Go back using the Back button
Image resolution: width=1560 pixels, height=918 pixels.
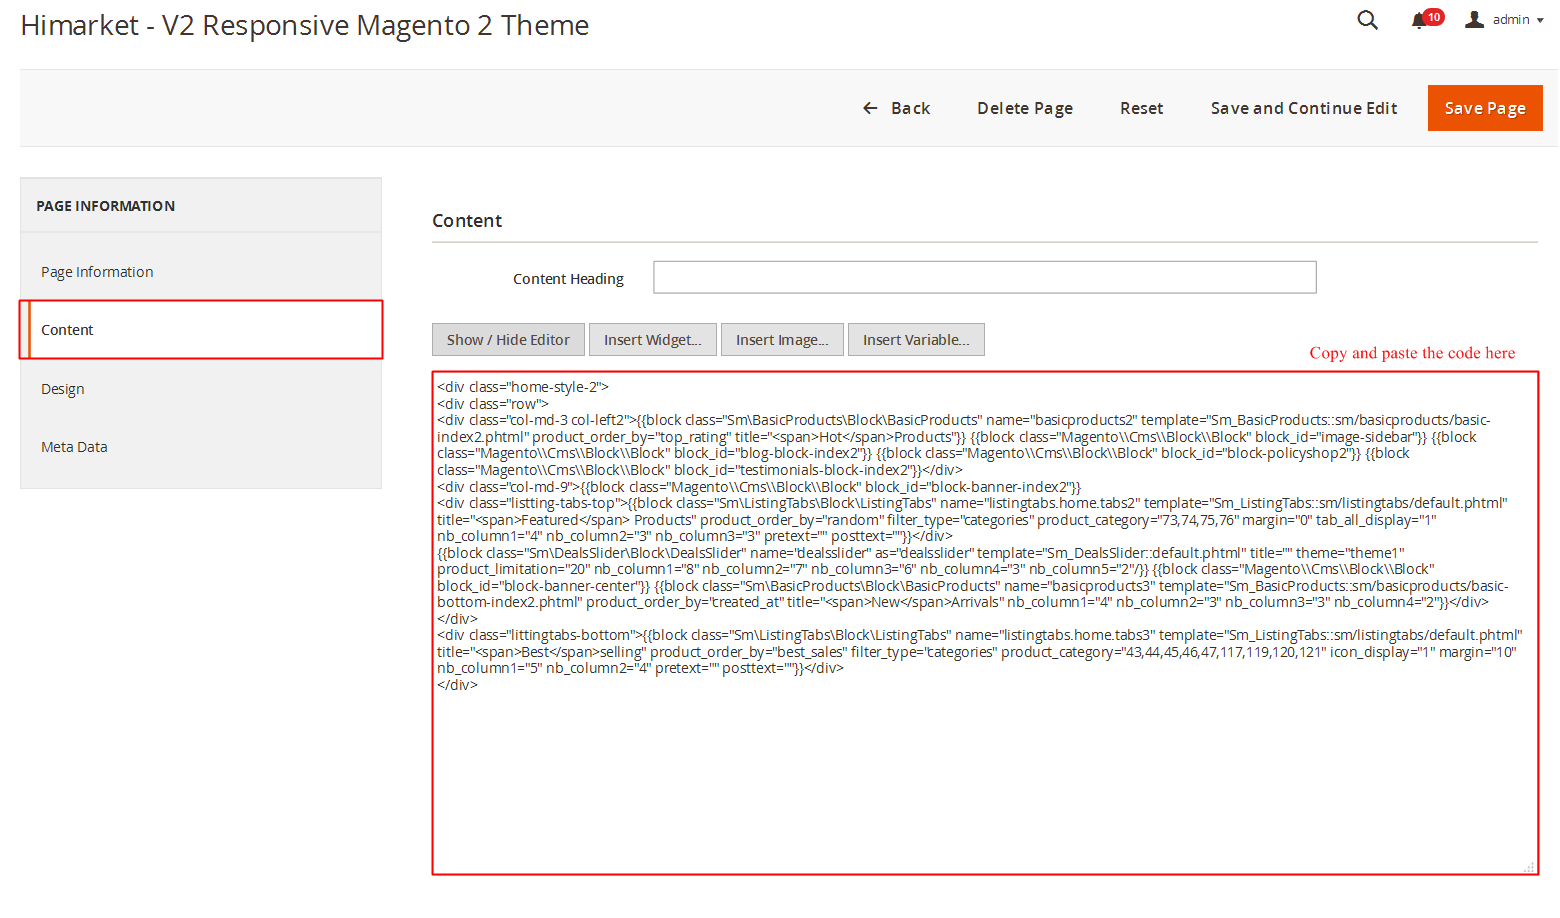pos(897,108)
